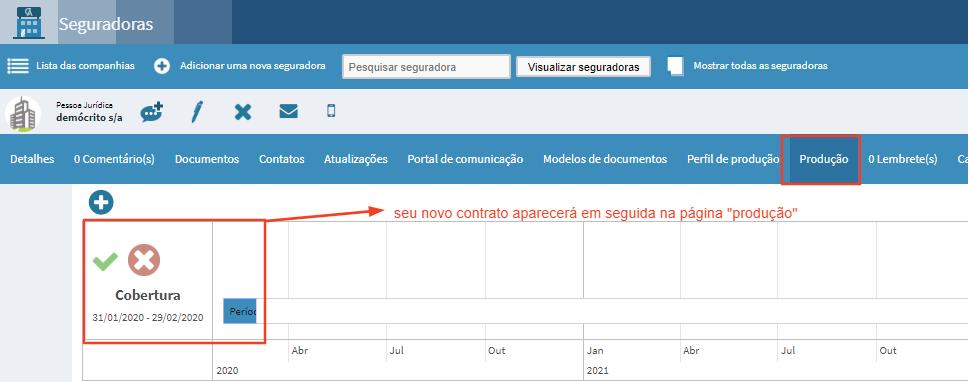Switch to the Documentos tab
968x382 pixels.
[x=207, y=159]
